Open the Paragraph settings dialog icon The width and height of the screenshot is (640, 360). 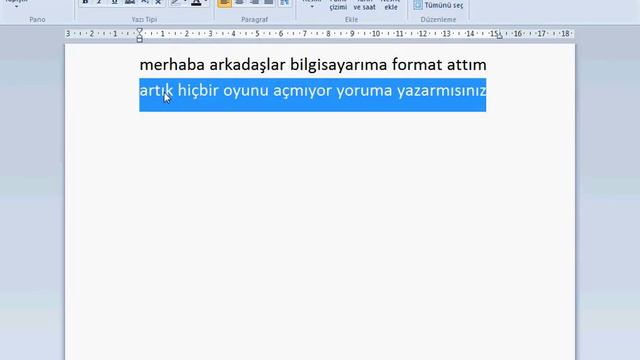[x=284, y=2]
